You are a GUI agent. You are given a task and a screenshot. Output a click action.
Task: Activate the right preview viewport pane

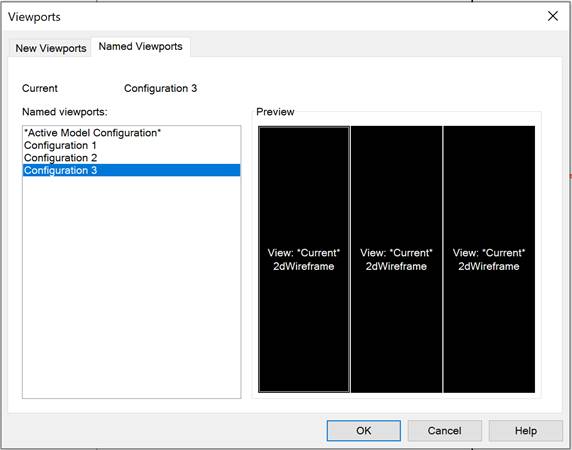click(489, 259)
